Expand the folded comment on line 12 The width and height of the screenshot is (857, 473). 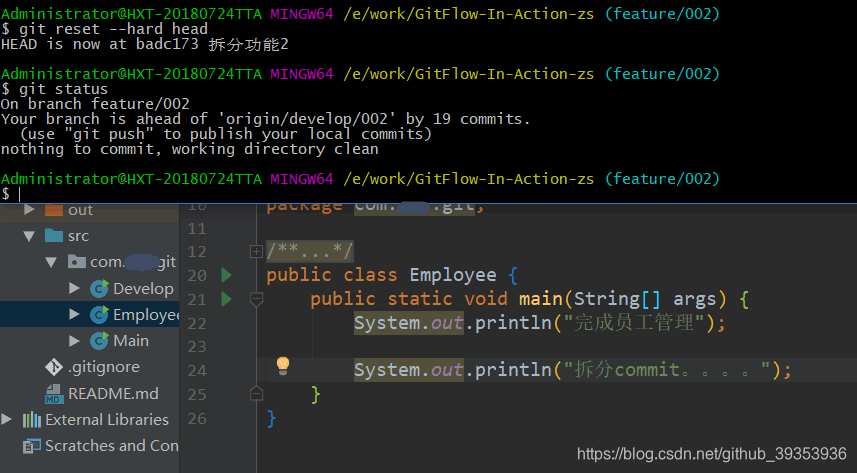(256, 252)
